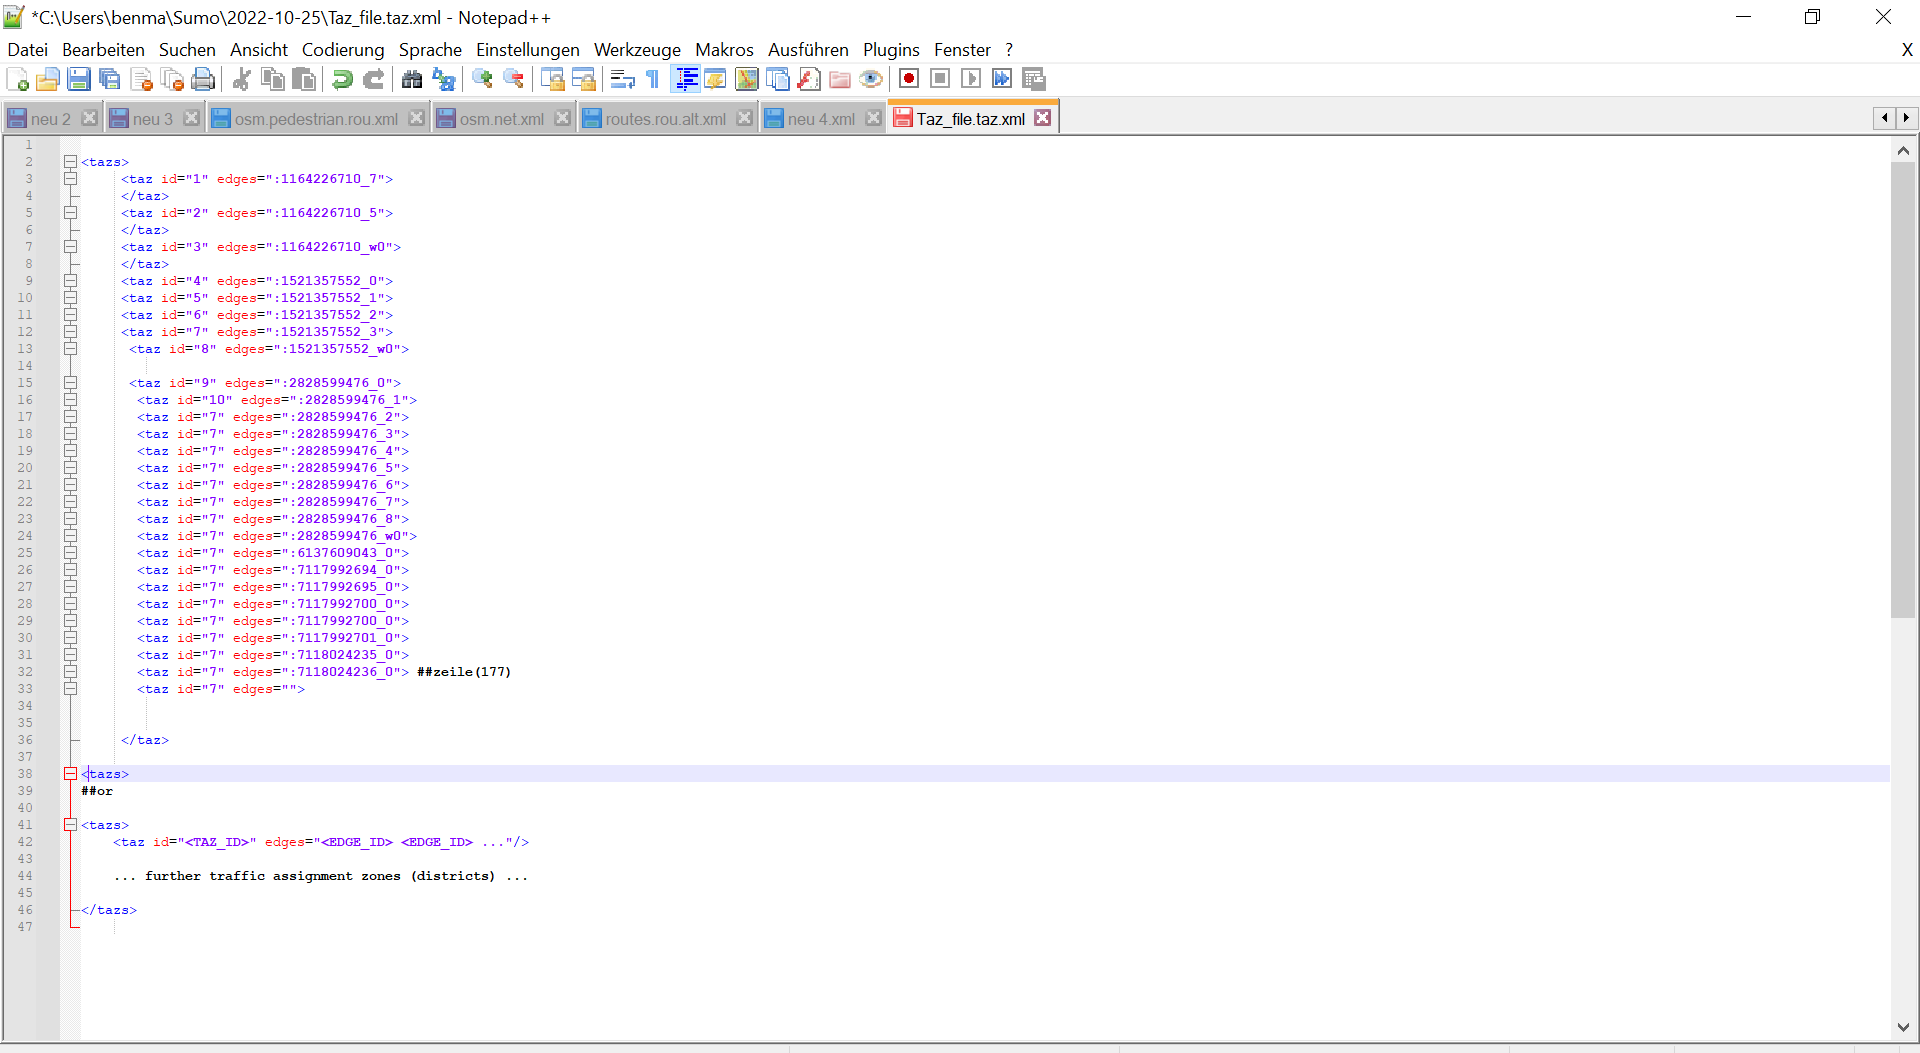
Task: Create a new file in Notepad++
Action: point(17,79)
